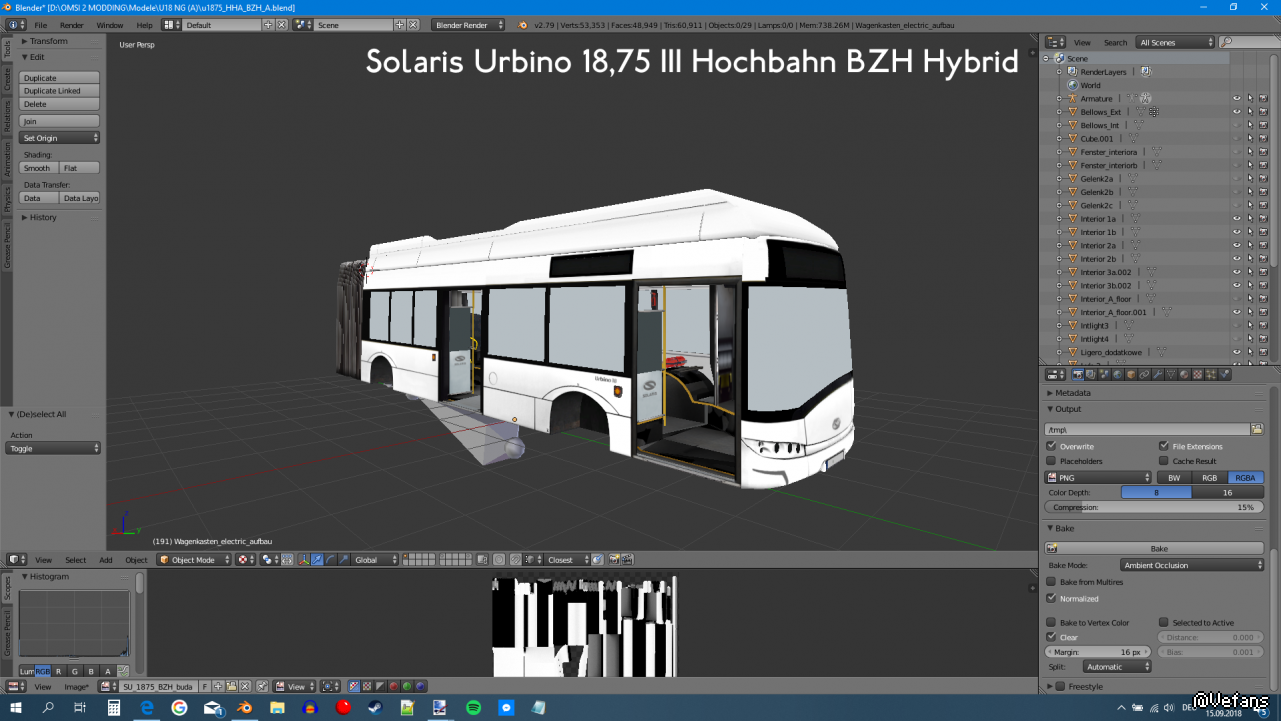Screen dimensions: 1281x721
Task: Open Steam from the taskbar
Action: (x=376, y=708)
